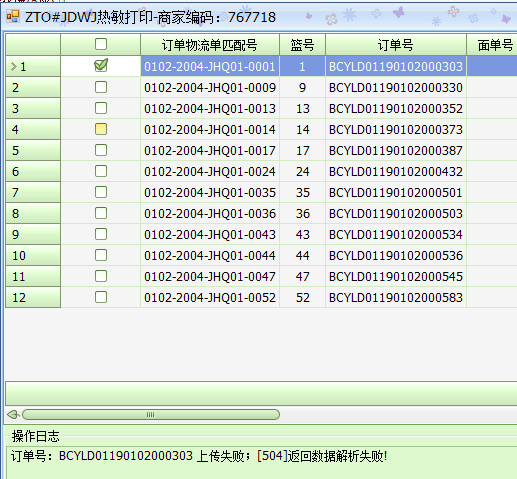Click the 操作日志 failure message text
Viewport: 517px width, 479px height.
199,456
